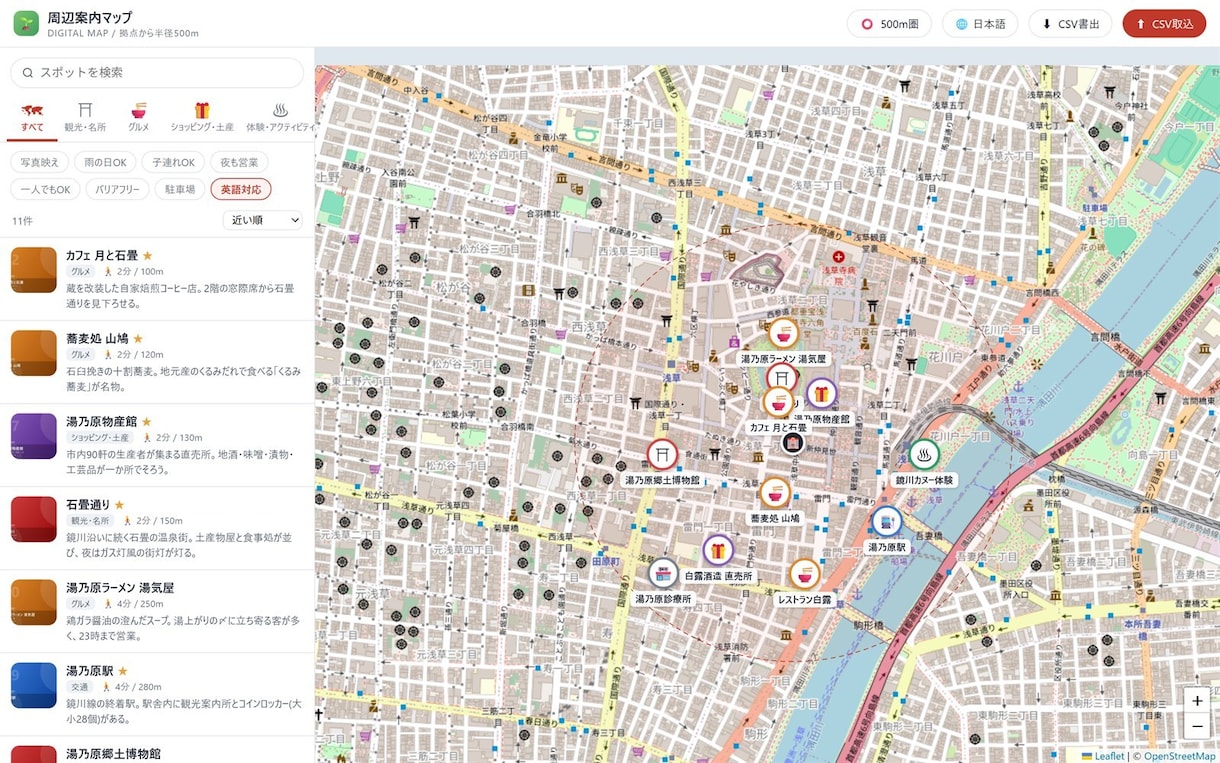This screenshot has height=763, width=1220.
Task: Click the 湯乃原ラーメン 湯気屋 map marker
Action: click(x=783, y=333)
